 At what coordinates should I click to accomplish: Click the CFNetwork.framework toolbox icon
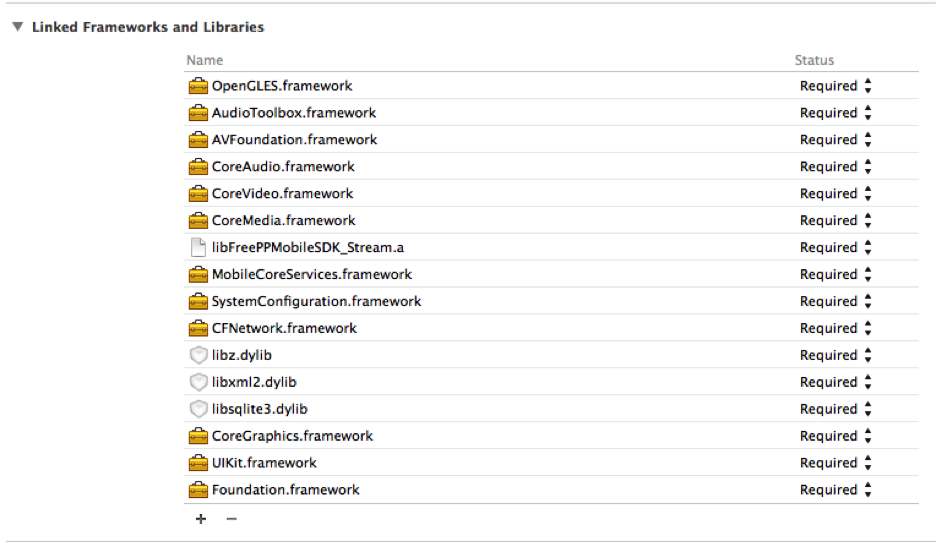(198, 329)
